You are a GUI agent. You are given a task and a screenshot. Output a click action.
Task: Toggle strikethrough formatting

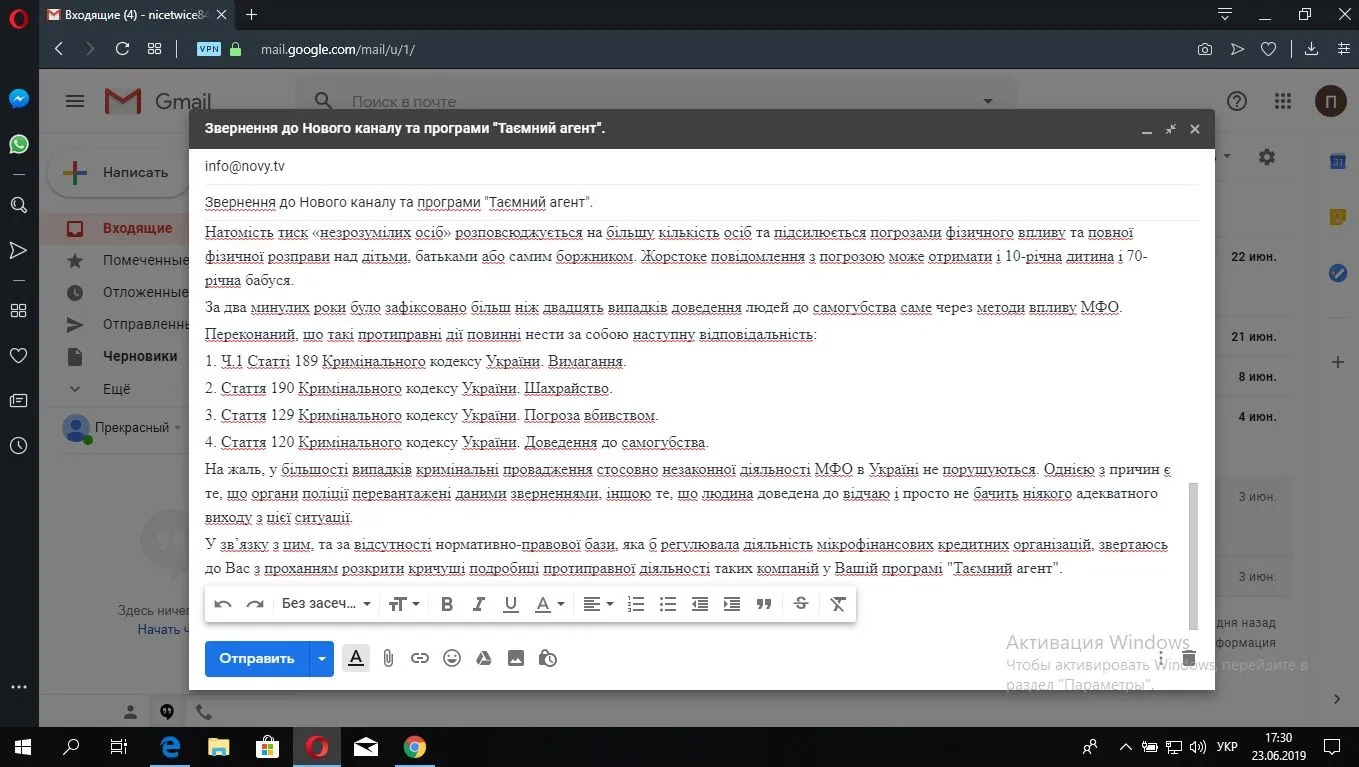pos(800,604)
